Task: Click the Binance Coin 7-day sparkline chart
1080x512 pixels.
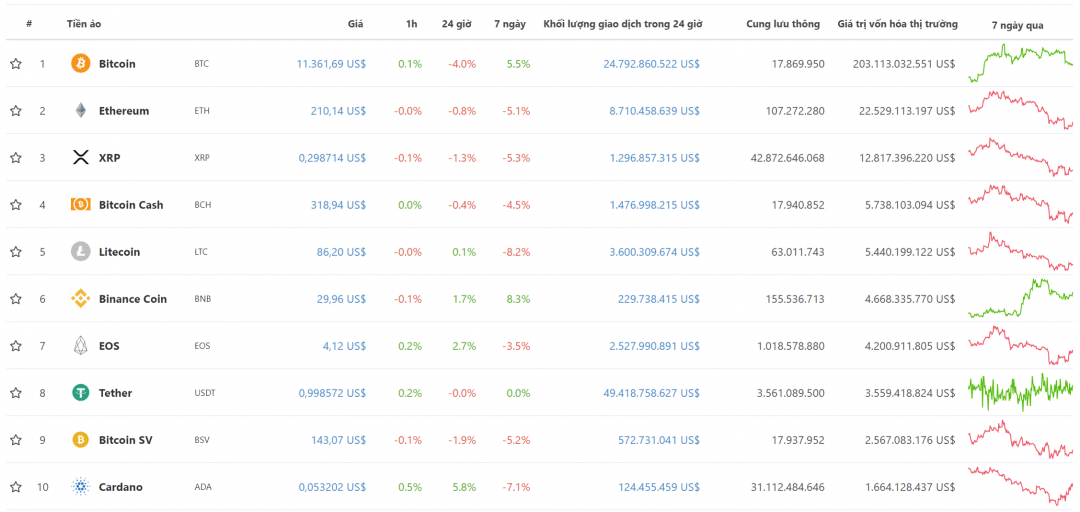Action: pos(1021,298)
